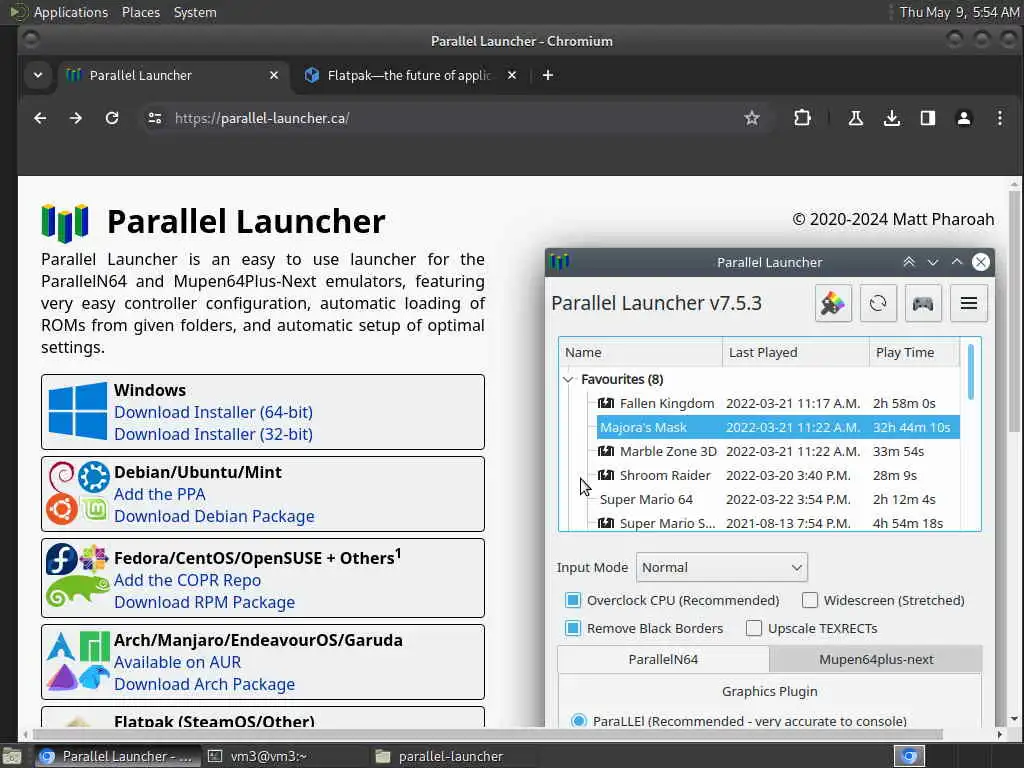The height and width of the screenshot is (768, 1024).
Task: Open parallel-launcher folder from taskbar
Action: (x=451, y=756)
